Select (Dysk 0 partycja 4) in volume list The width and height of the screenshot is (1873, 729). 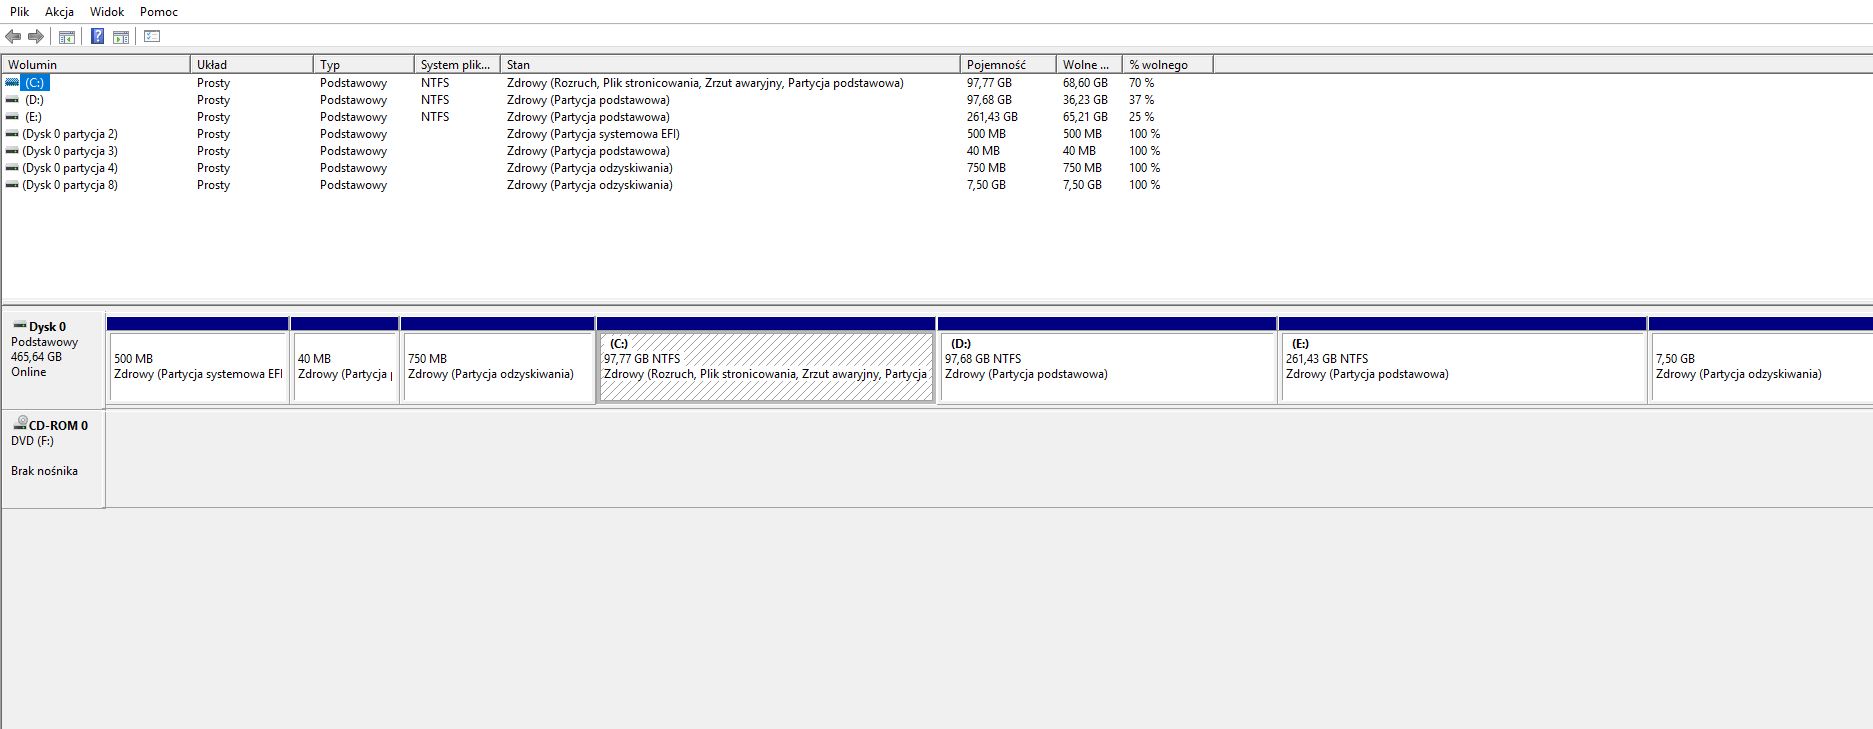point(70,168)
